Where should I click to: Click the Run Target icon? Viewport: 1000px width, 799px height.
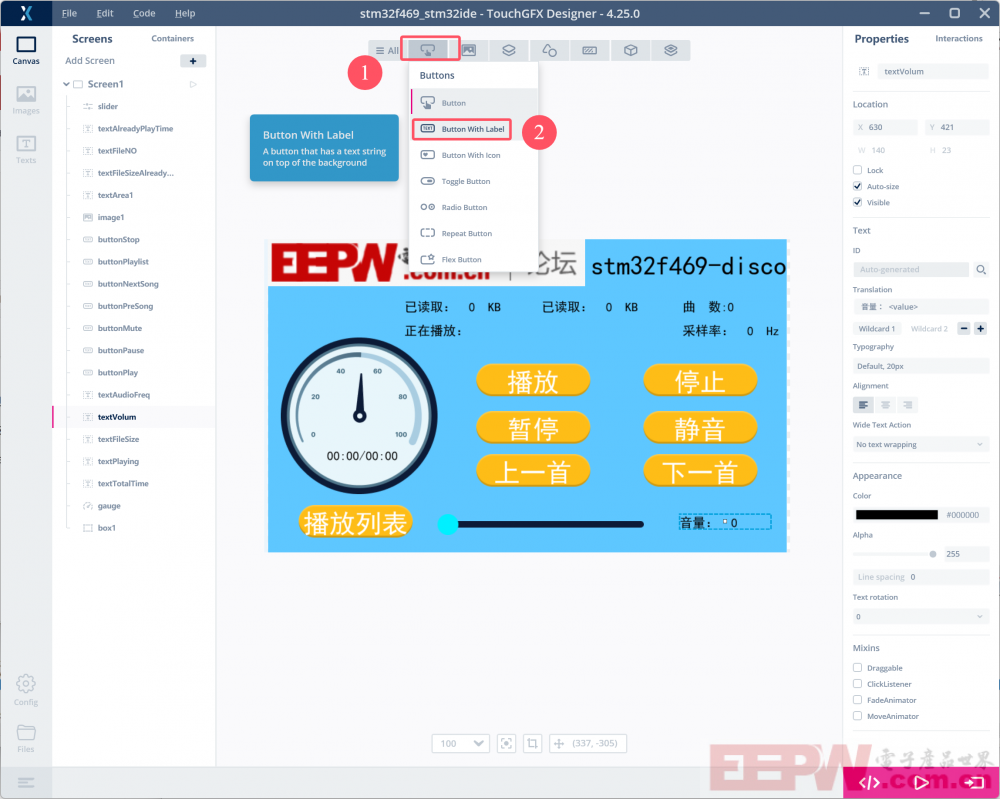click(x=973, y=782)
